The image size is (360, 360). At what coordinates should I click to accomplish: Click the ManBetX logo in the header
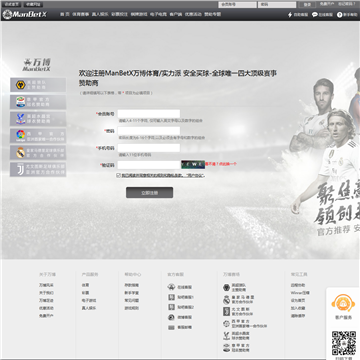(25, 15)
